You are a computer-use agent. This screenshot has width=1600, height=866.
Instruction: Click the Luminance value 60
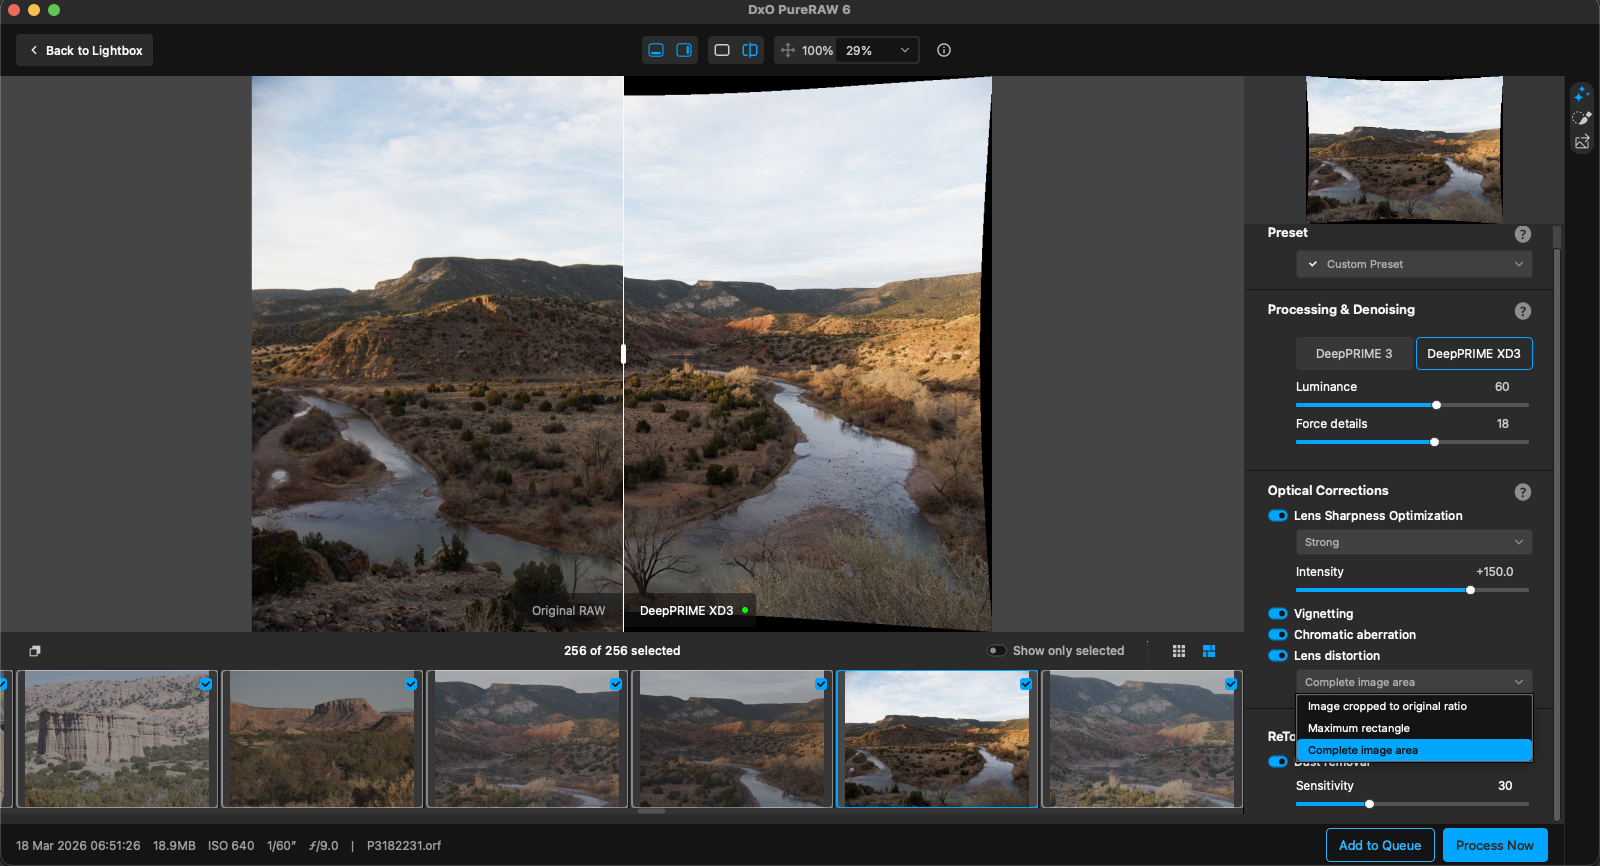coord(1502,387)
